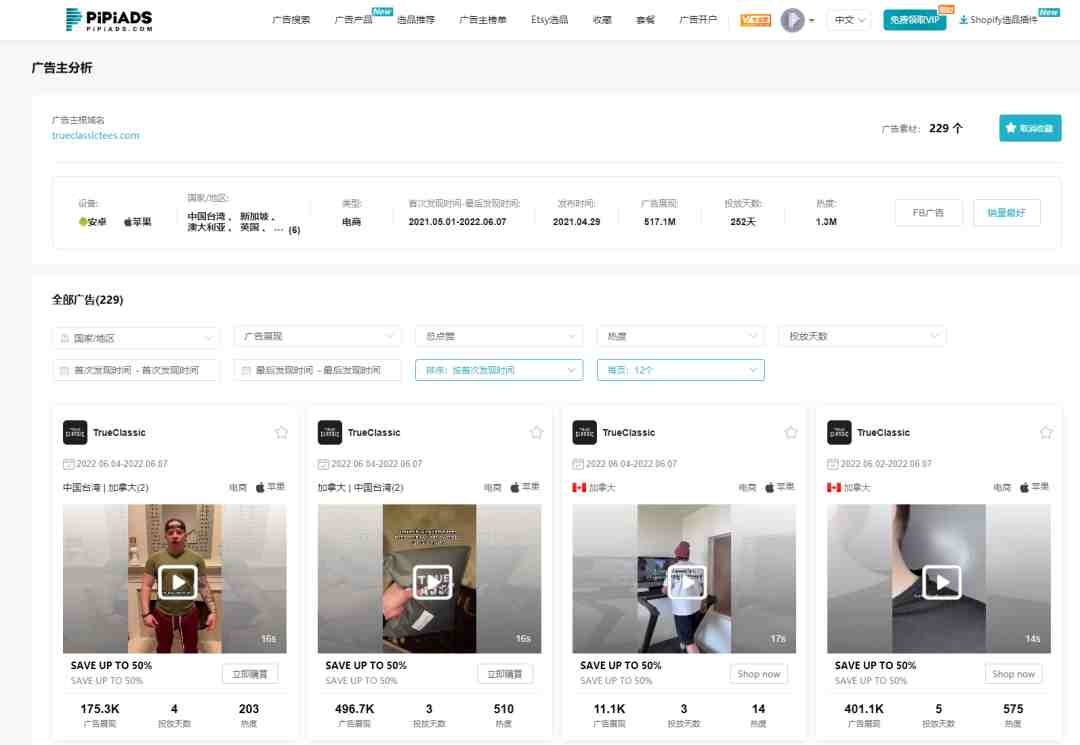Screen dimensions: 1080x745
Task: Open the user avatar menu
Action: [793, 20]
